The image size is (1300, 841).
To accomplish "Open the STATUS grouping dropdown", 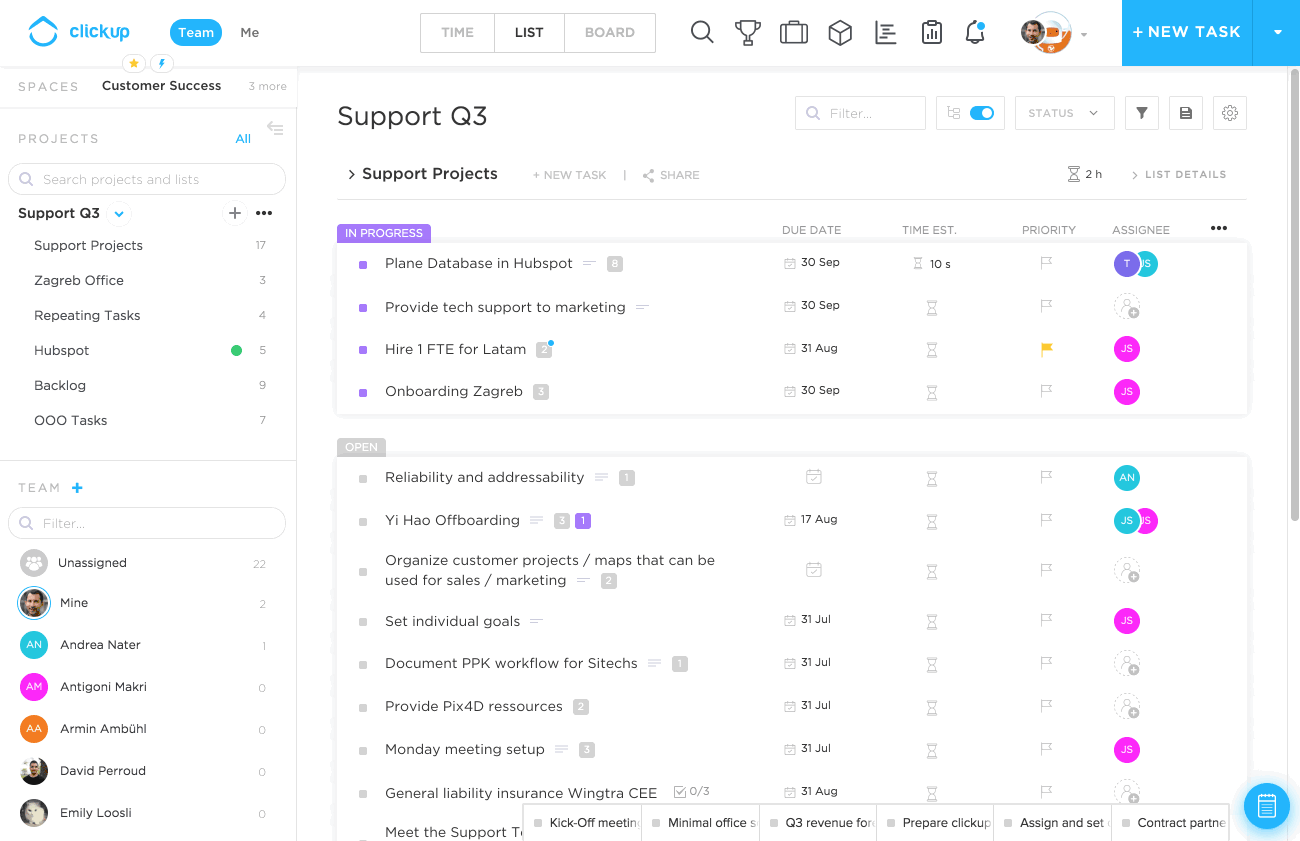I will (1063, 113).
